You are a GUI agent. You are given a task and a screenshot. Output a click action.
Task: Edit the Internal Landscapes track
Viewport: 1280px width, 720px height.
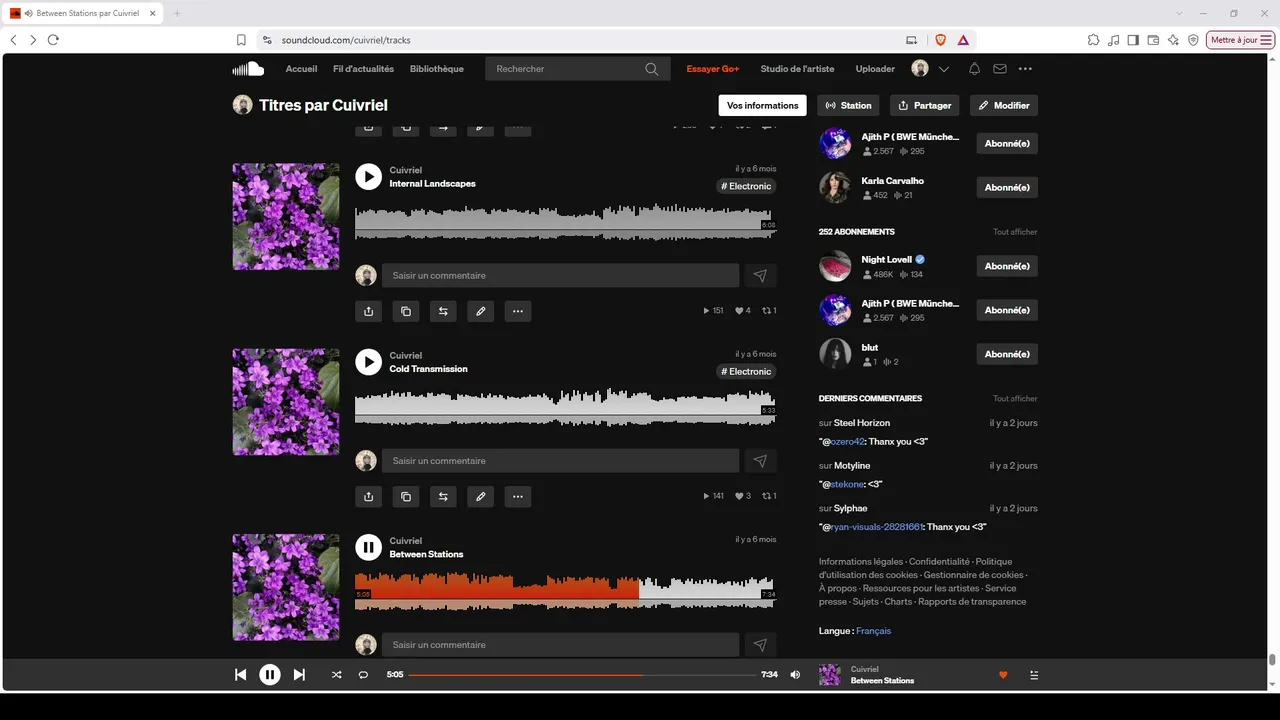[481, 311]
